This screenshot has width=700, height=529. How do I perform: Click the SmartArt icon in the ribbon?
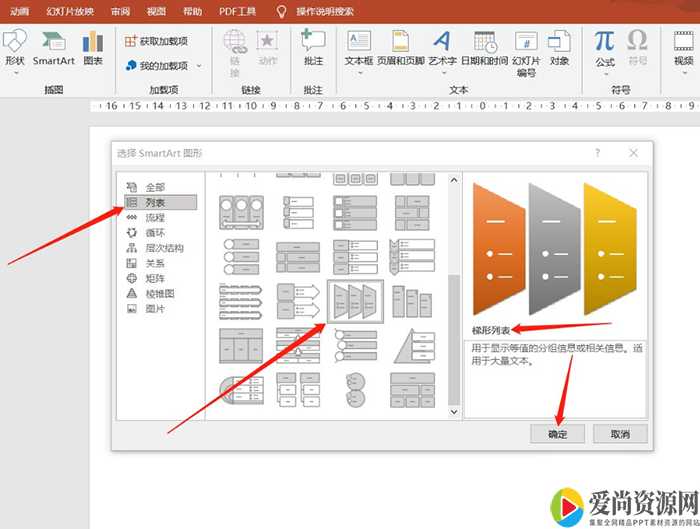(x=53, y=47)
